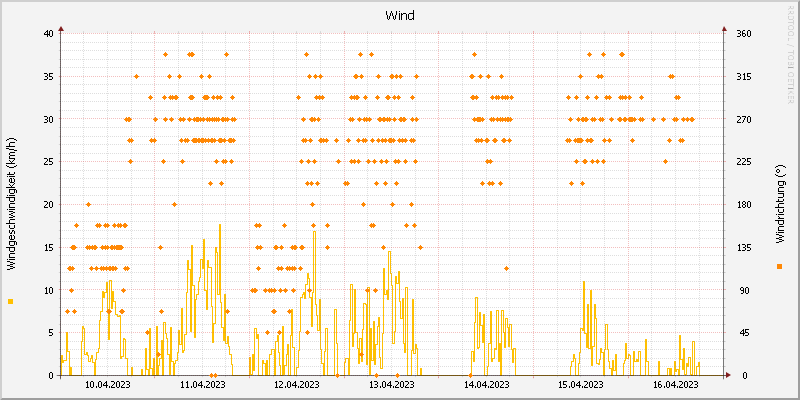Click the orange wind direction legend square
The width and height of the screenshot is (800, 400).
779,266
